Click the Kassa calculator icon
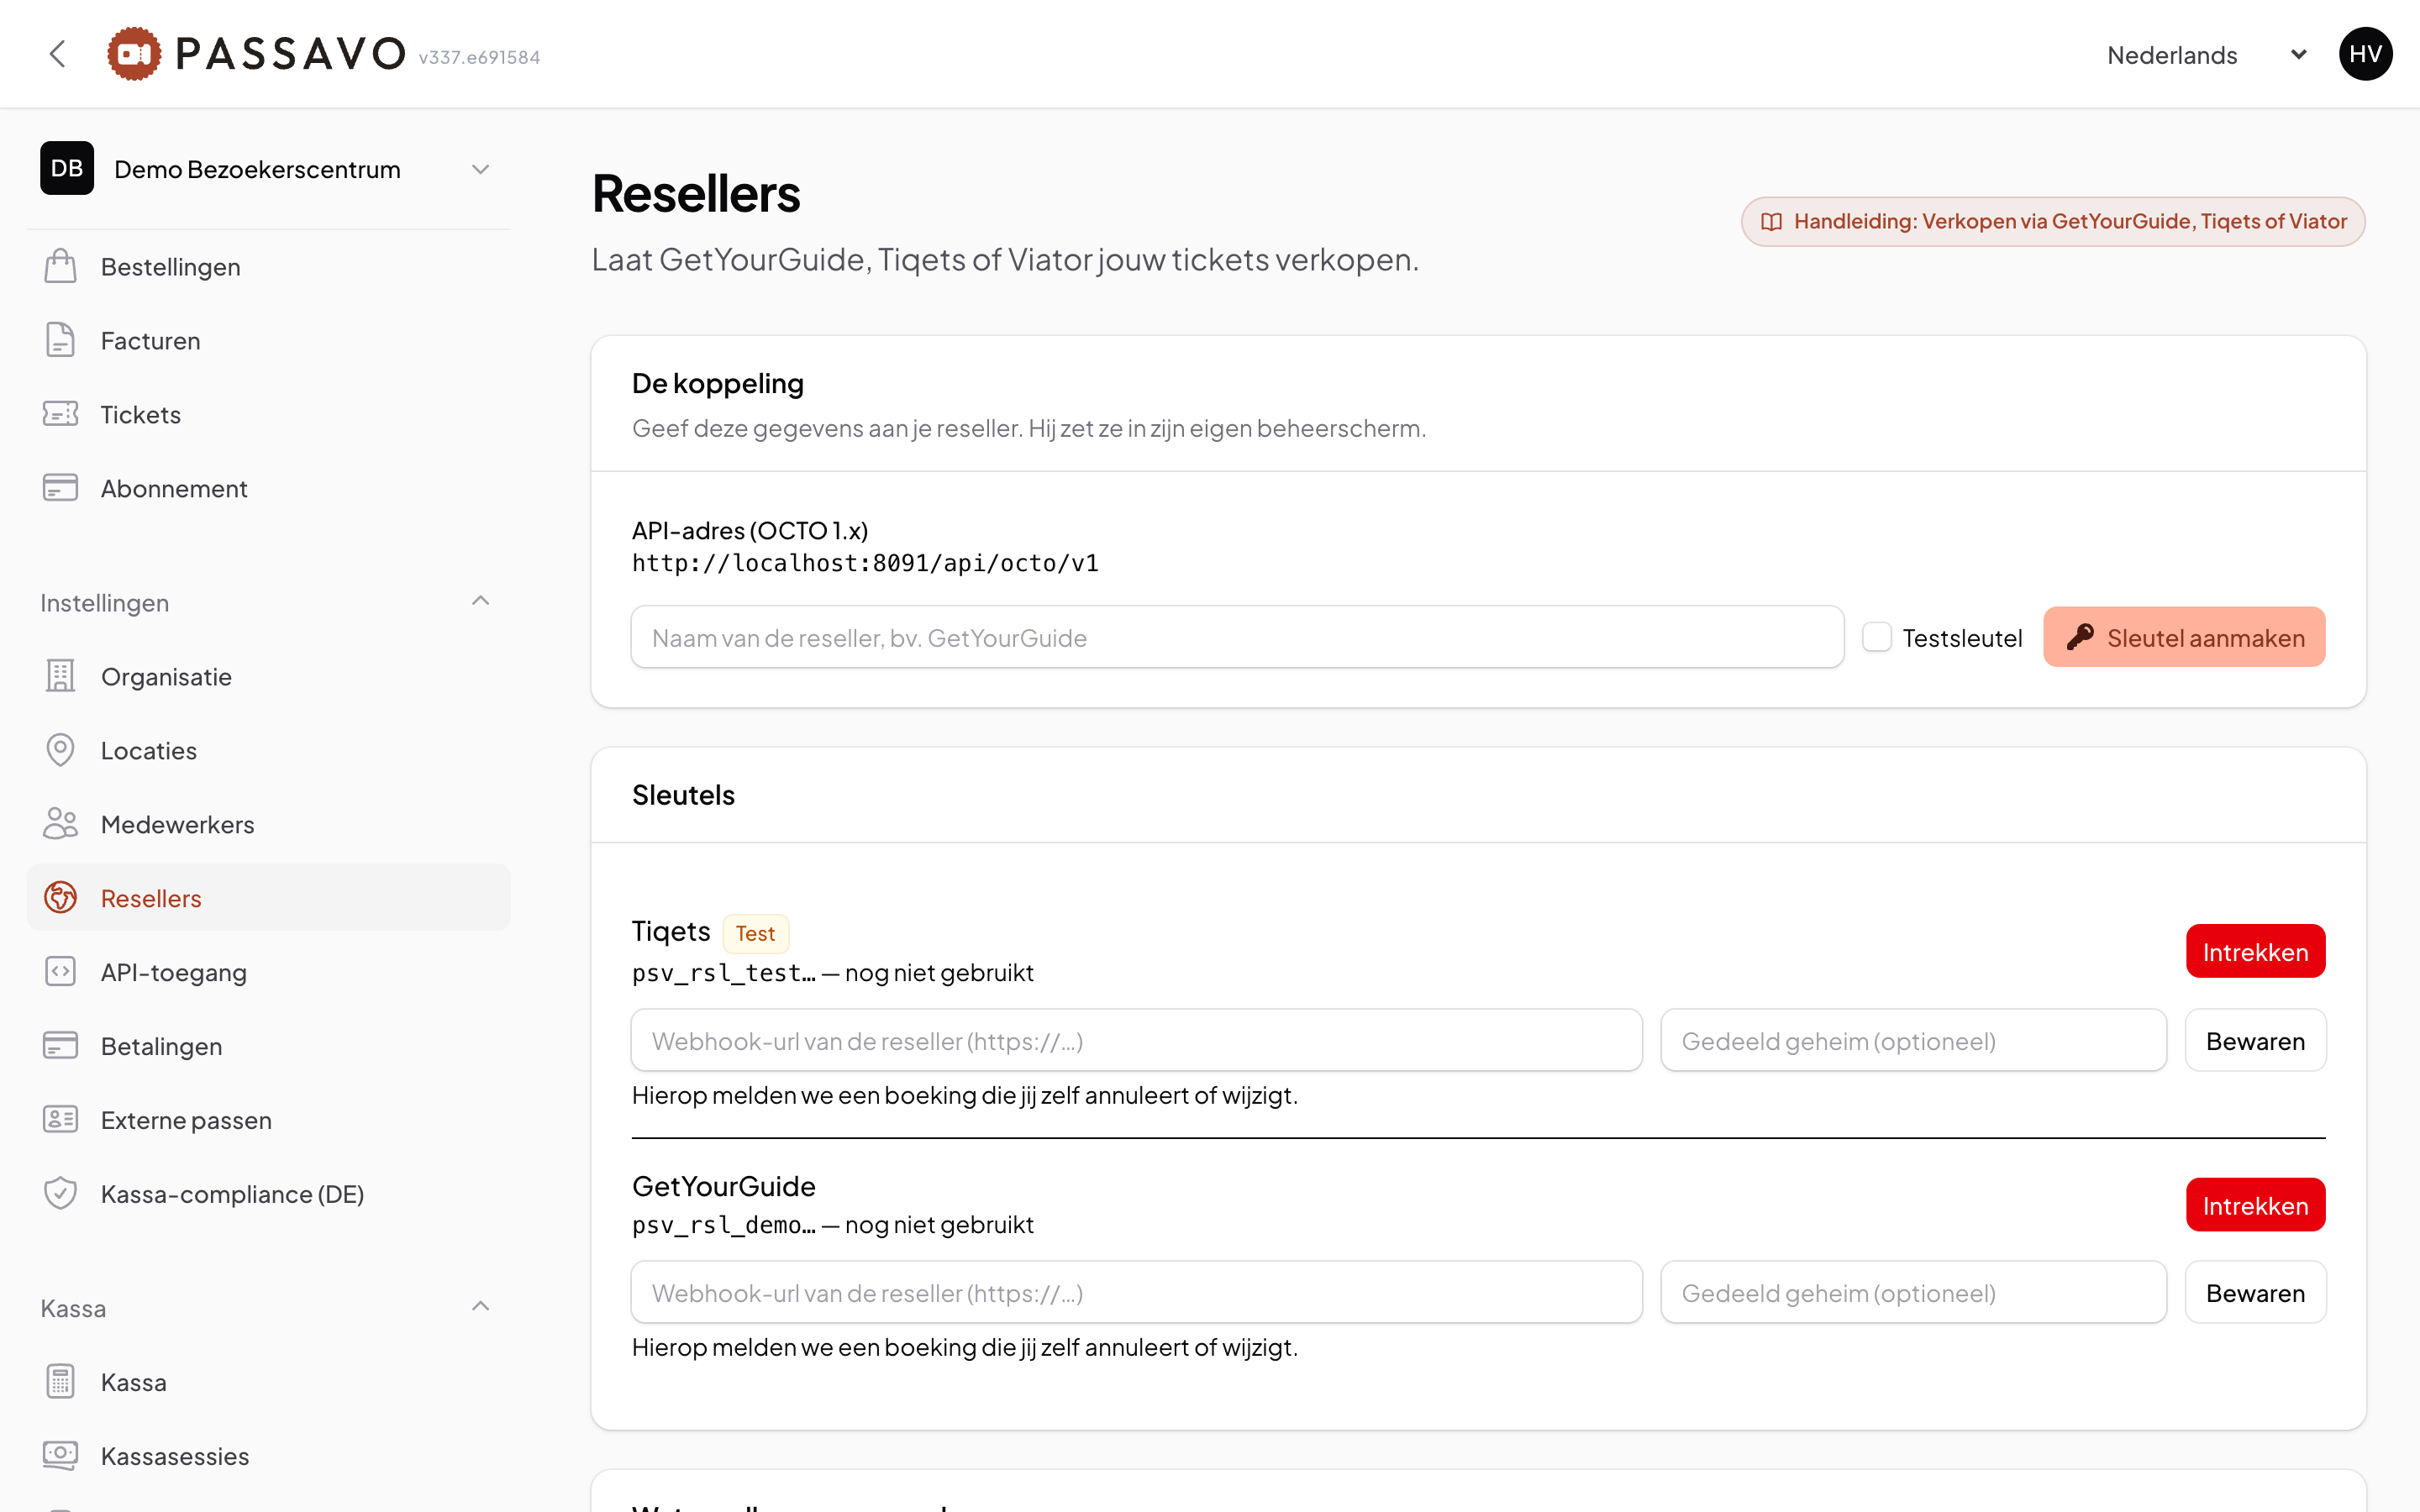The height and width of the screenshot is (1512, 2420). point(60,1382)
